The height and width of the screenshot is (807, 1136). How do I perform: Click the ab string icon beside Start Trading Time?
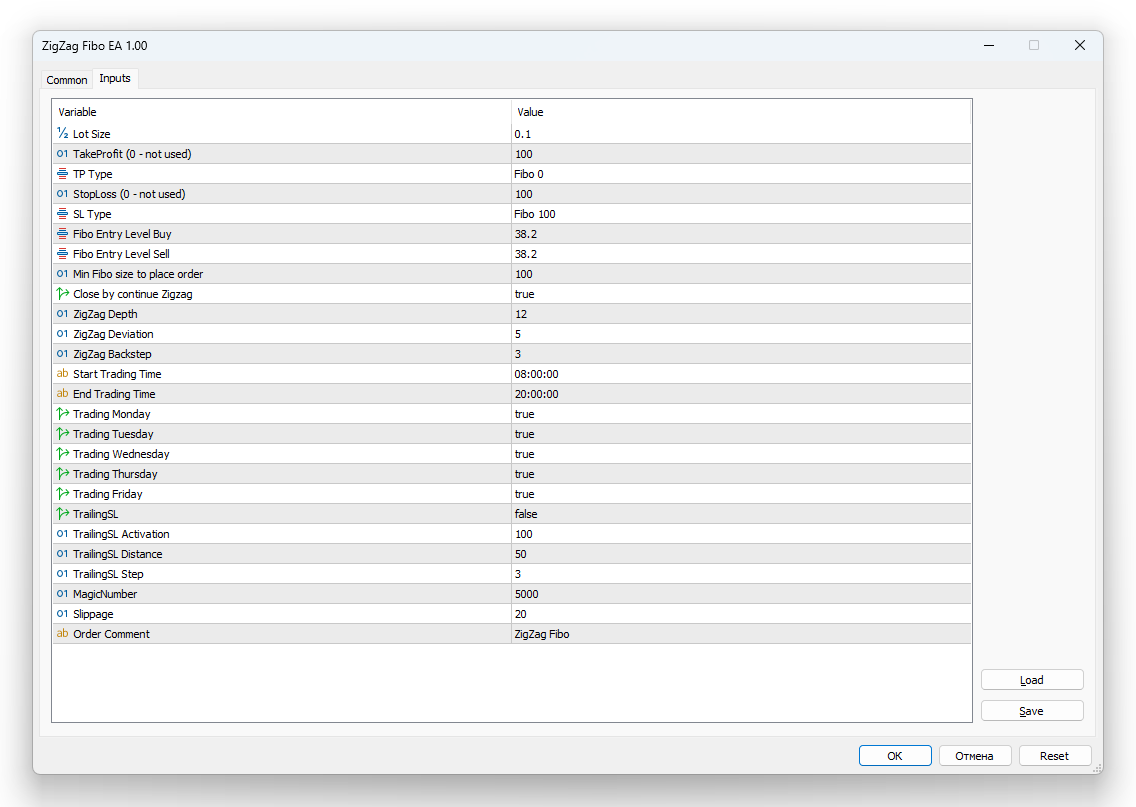click(x=62, y=373)
